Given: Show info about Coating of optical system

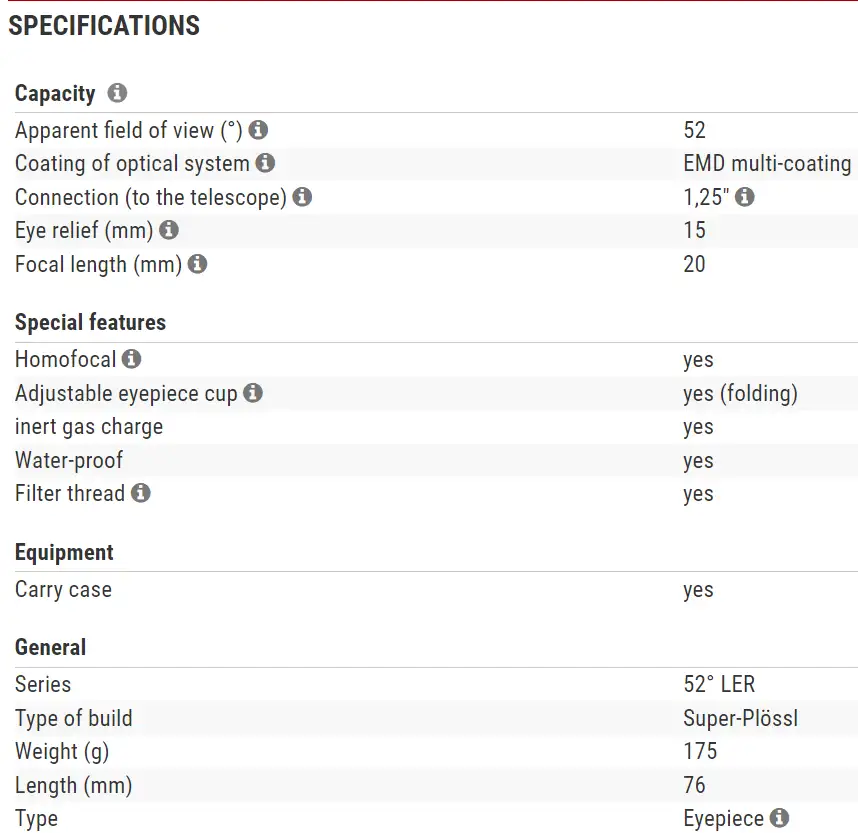Looking at the screenshot, I should tap(265, 163).
